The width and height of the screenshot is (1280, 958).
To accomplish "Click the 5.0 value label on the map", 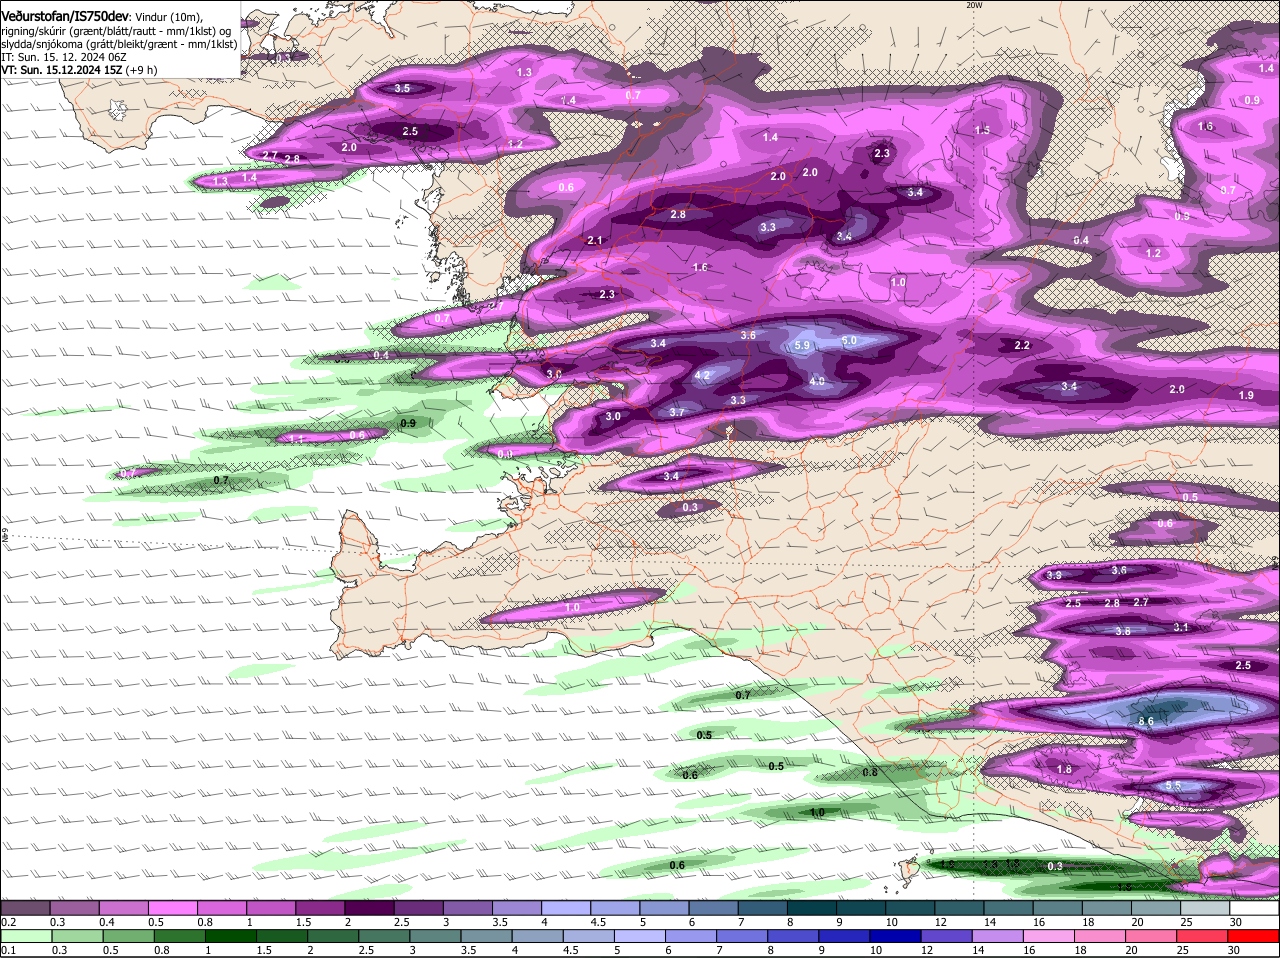I will pyautogui.click(x=849, y=341).
